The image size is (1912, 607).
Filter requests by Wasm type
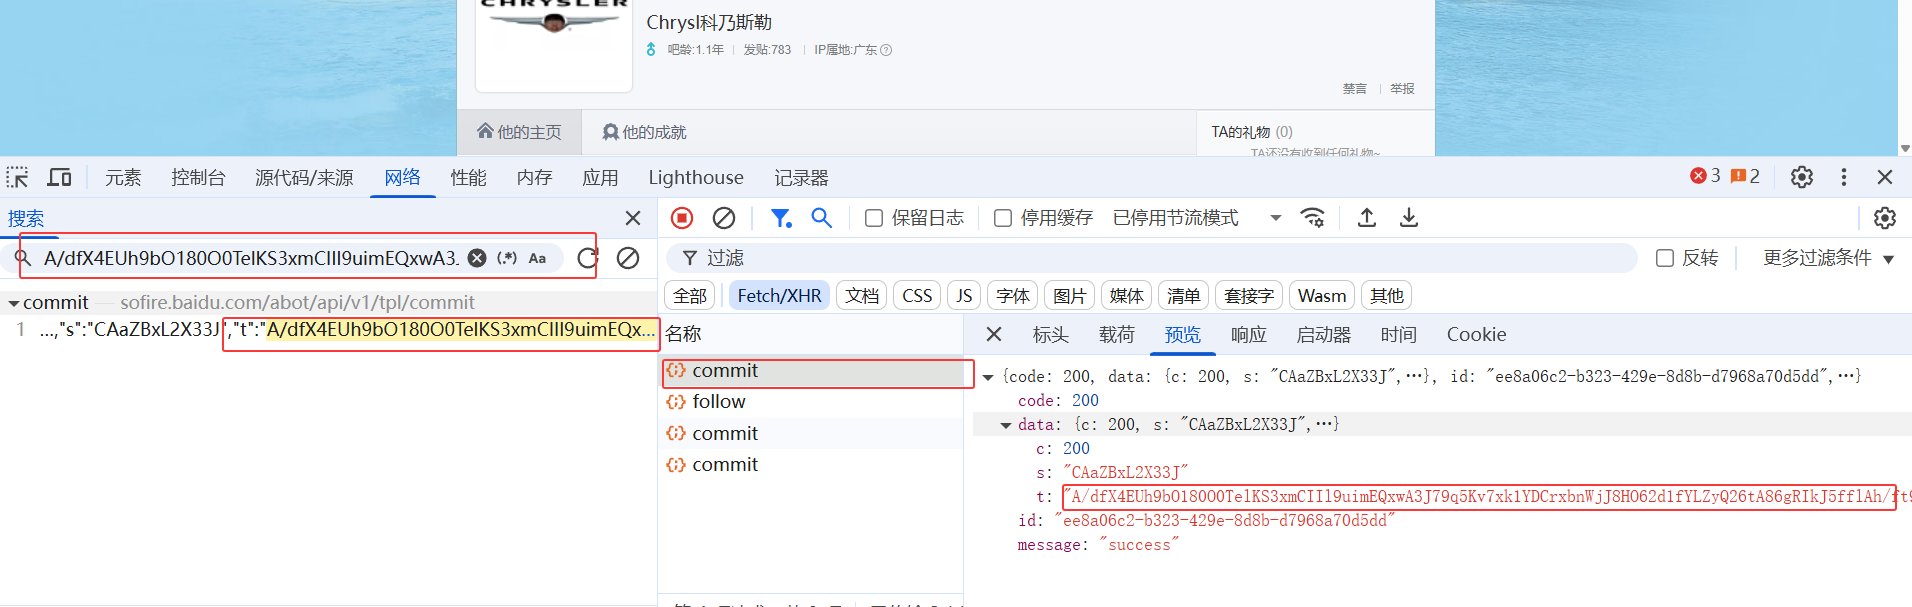[1322, 296]
